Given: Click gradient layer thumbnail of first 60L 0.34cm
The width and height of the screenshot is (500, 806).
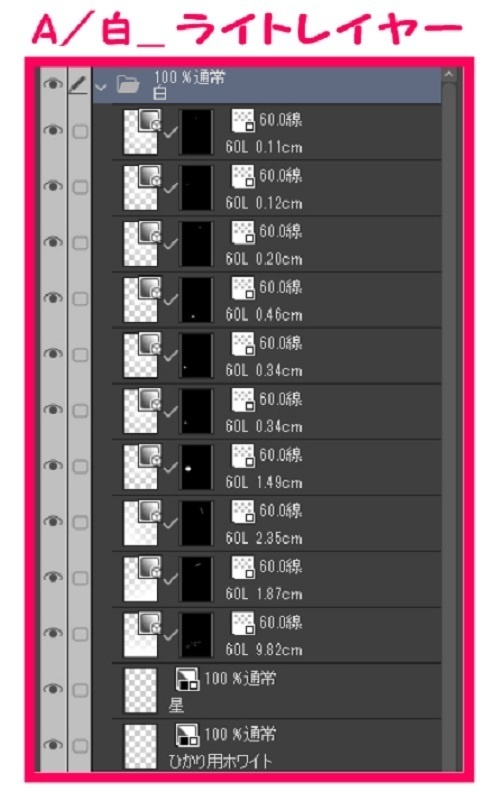Looking at the screenshot, I should [x=141, y=355].
